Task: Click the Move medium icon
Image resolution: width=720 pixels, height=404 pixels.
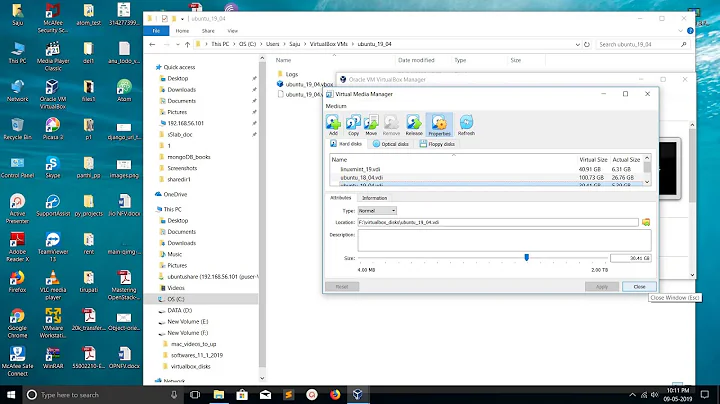Action: click(x=371, y=125)
